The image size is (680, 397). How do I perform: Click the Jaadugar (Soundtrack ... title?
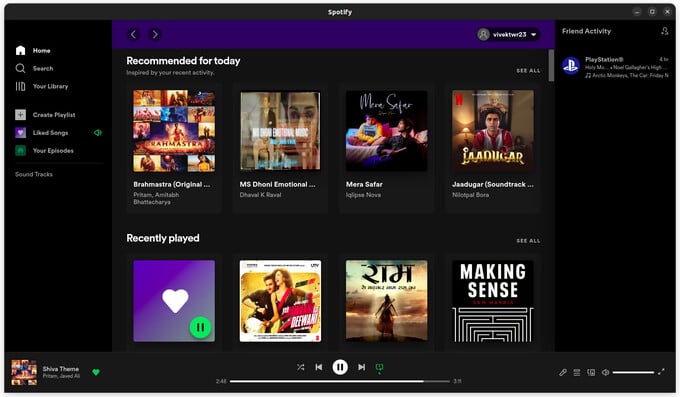pyautogui.click(x=493, y=184)
